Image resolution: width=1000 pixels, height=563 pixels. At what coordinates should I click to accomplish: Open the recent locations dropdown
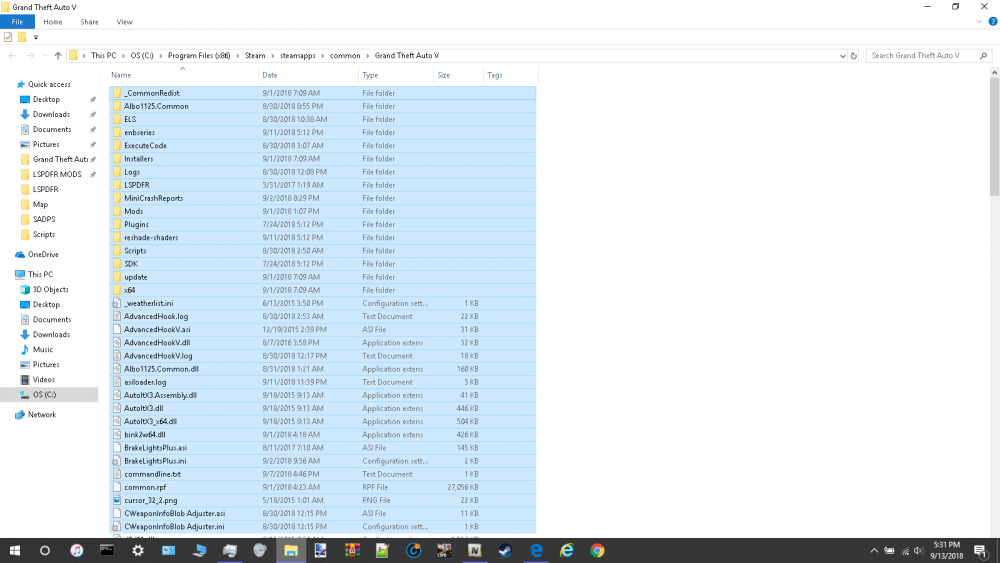45,55
